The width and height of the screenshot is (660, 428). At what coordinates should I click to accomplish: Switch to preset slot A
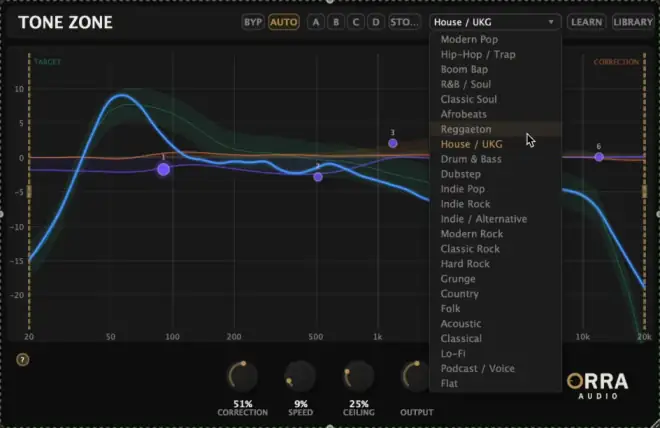(316, 22)
